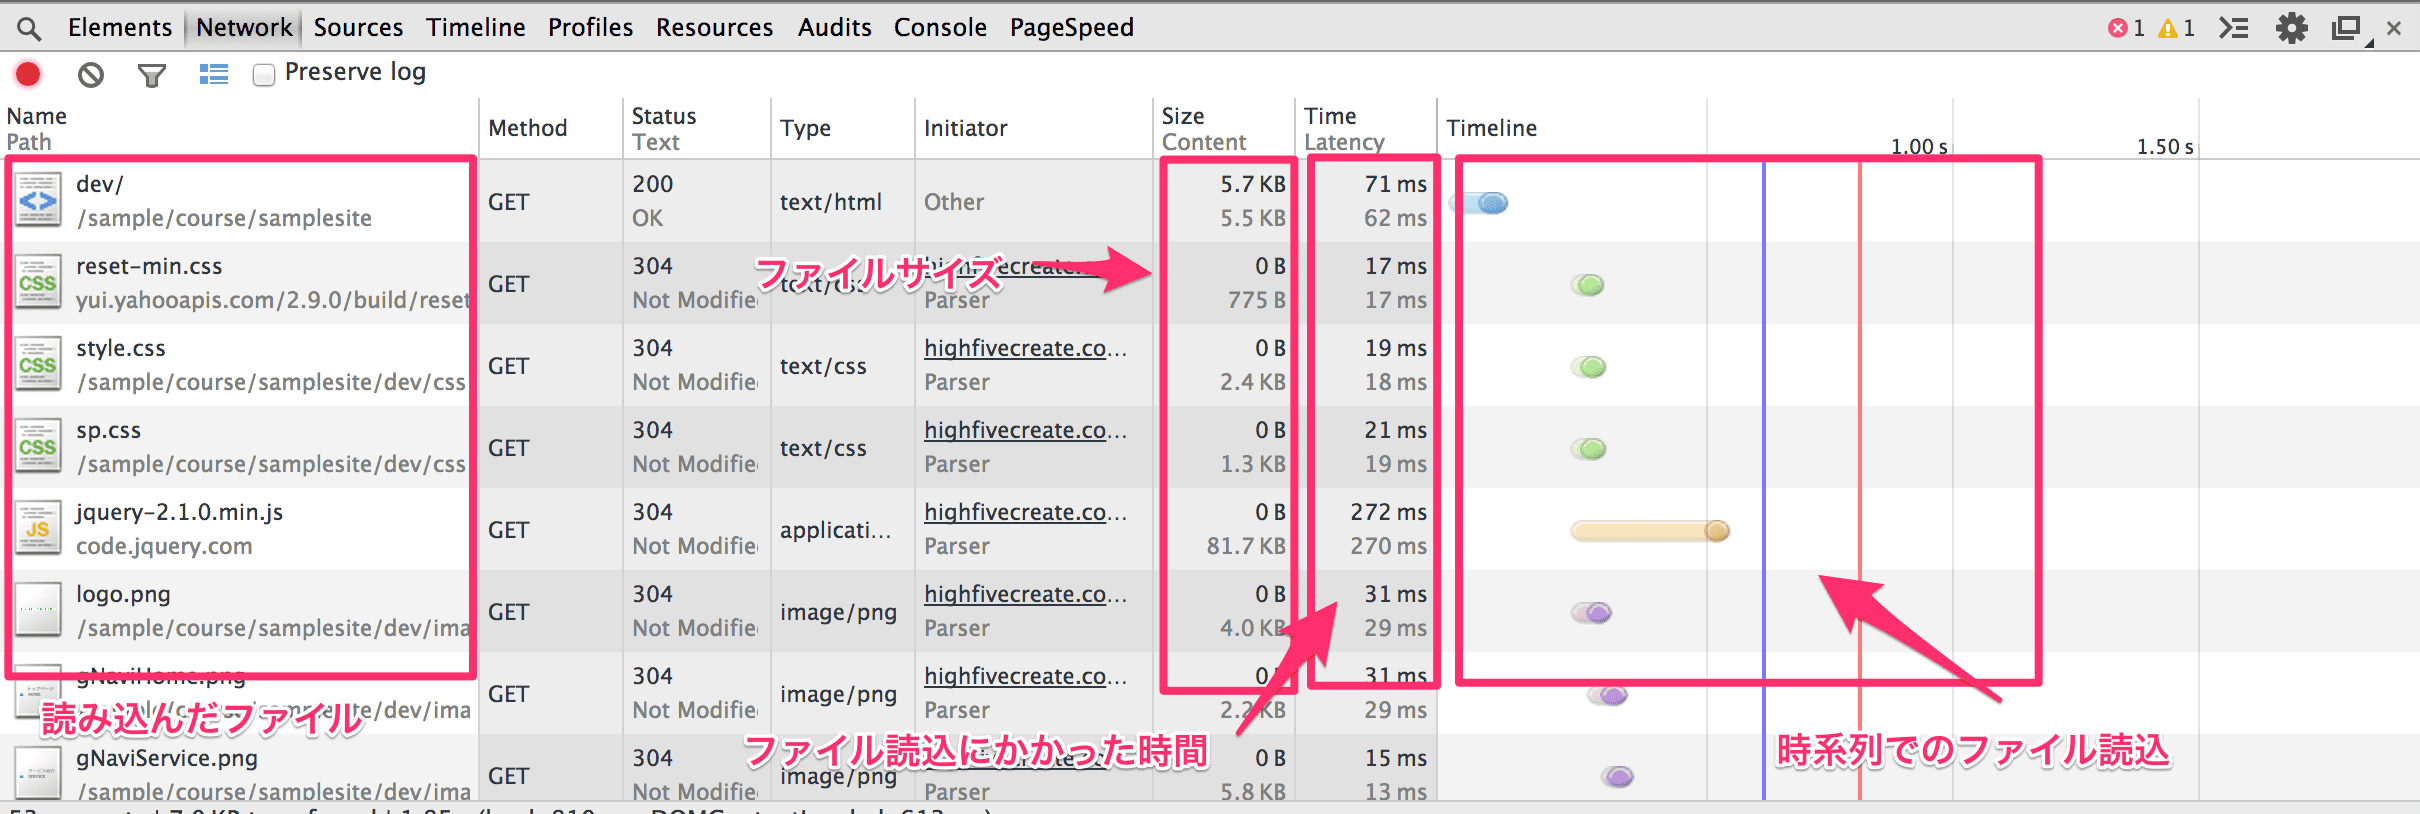2420x814 pixels.
Task: Click the green reset-min.css timeline bar
Action: pos(1588,285)
